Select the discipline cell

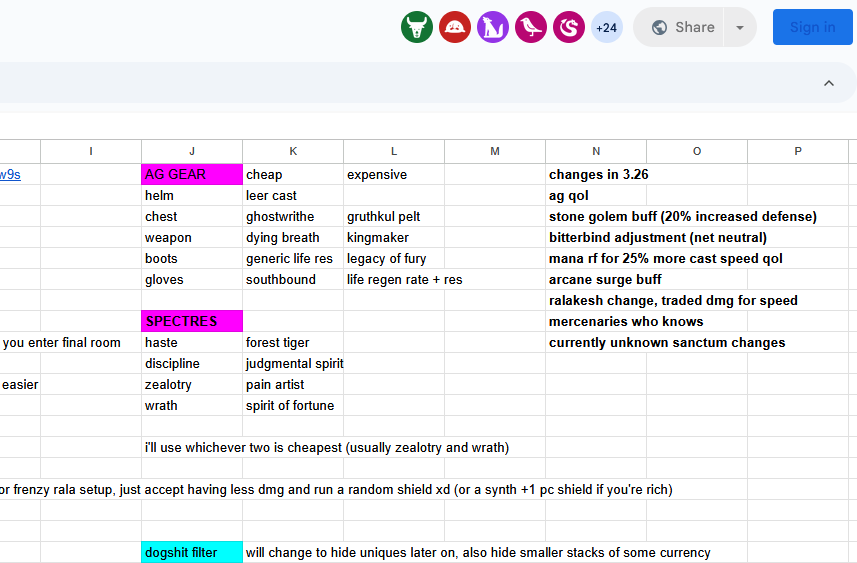point(192,363)
